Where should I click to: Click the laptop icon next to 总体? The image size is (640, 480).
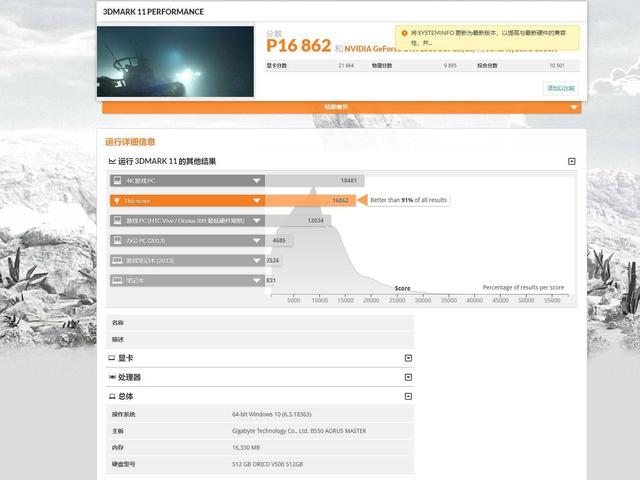click(x=112, y=396)
